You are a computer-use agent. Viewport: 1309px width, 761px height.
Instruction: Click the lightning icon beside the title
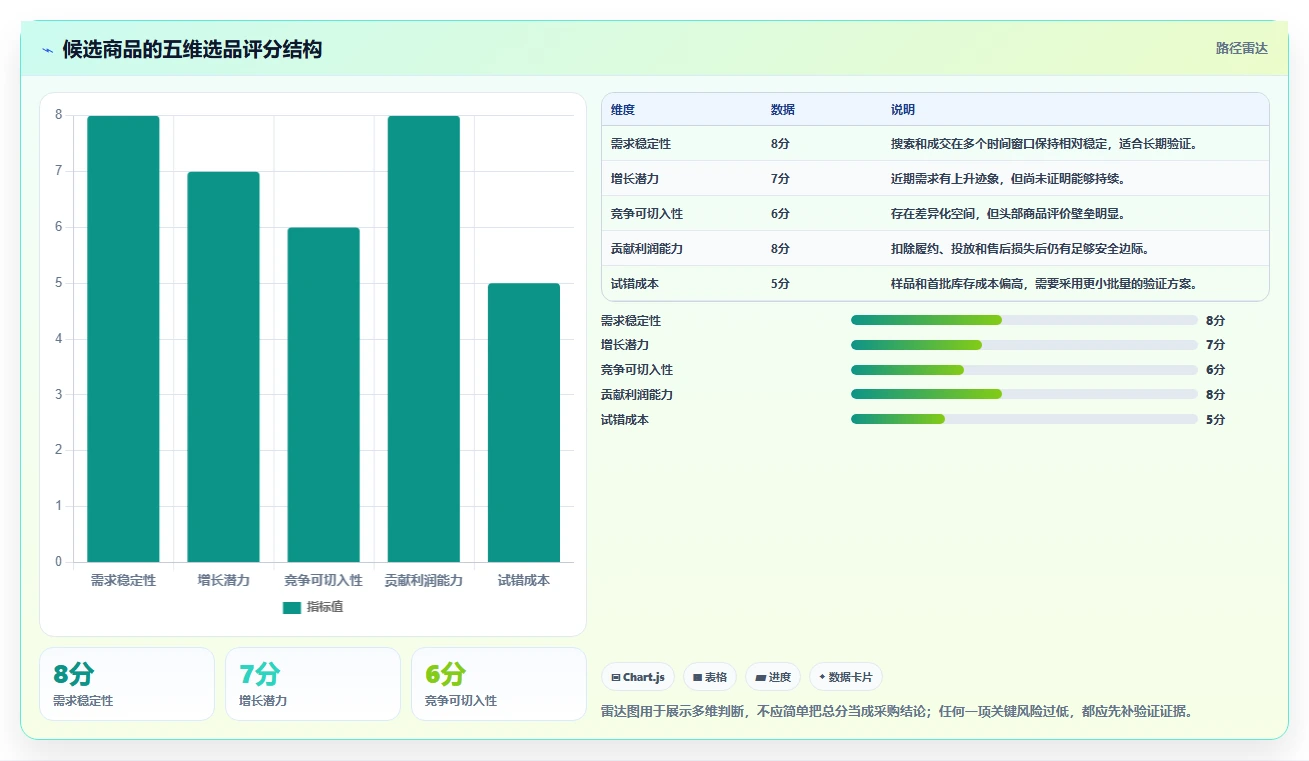tap(47, 50)
